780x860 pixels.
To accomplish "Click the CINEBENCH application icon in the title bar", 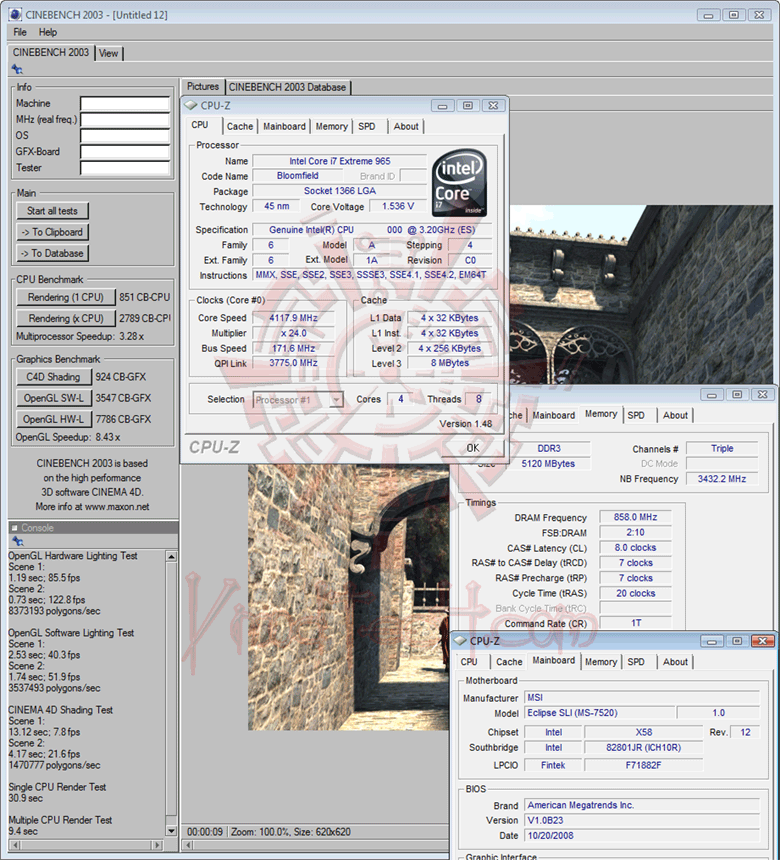I will 15,14.
